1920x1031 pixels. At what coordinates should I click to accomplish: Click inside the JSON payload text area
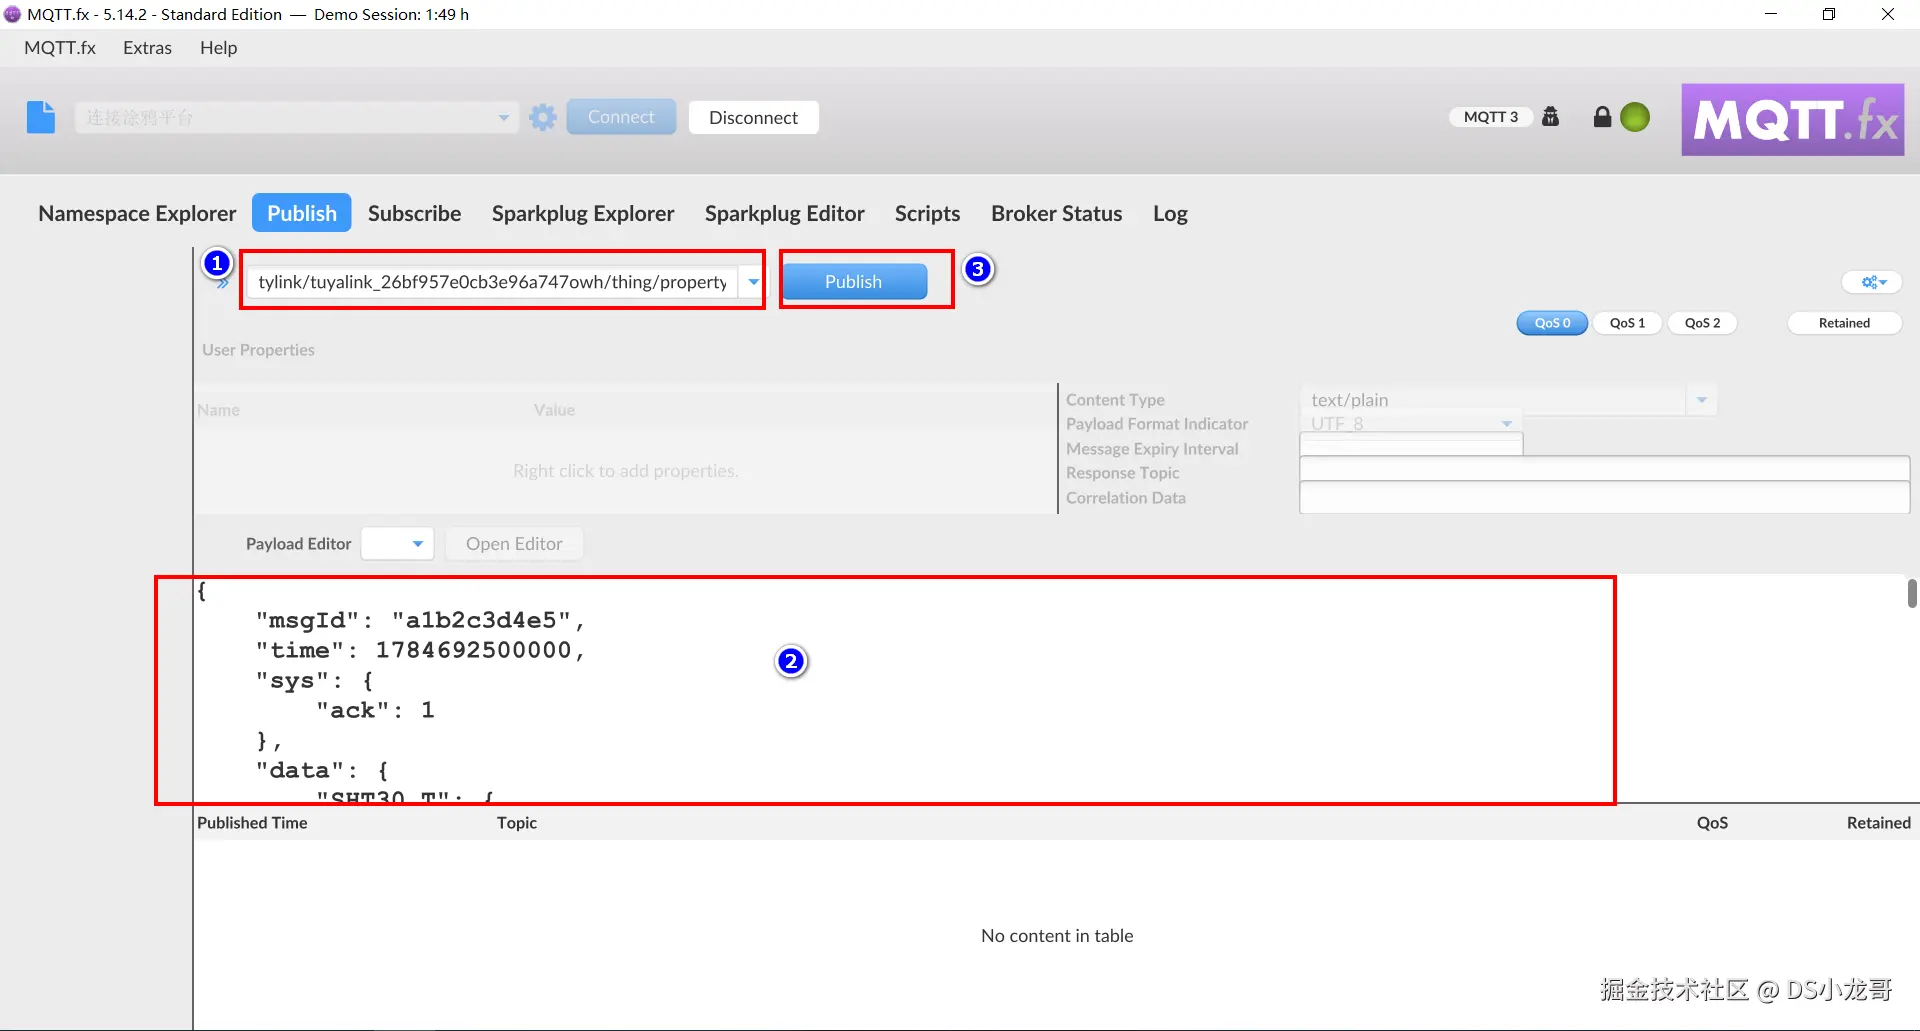coord(1050,690)
